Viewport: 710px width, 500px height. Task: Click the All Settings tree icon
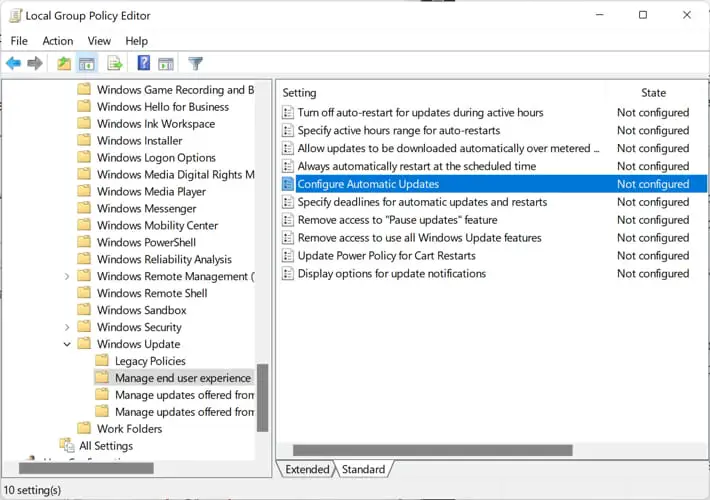tap(67, 445)
